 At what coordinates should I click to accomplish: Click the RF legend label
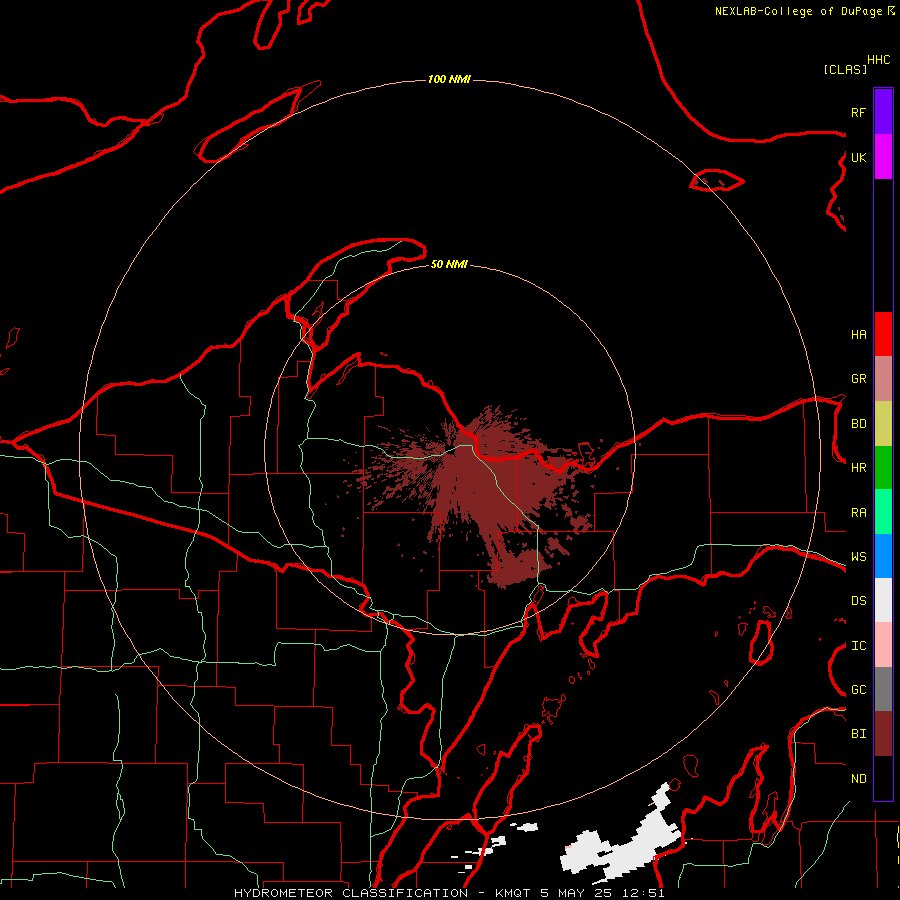pos(858,112)
